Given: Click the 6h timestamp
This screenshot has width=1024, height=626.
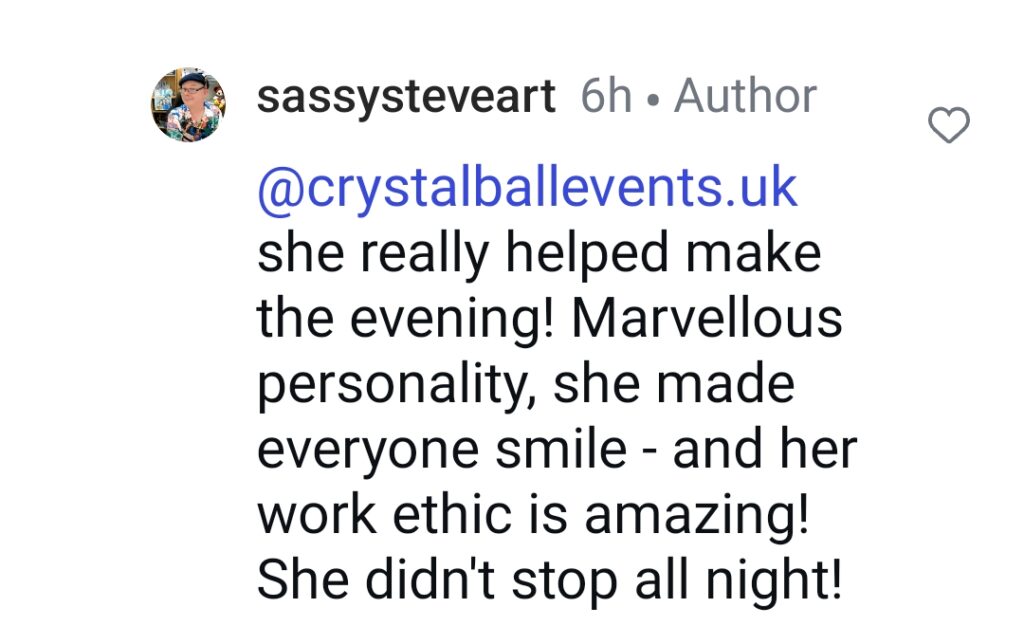Looking at the screenshot, I should [x=606, y=96].
